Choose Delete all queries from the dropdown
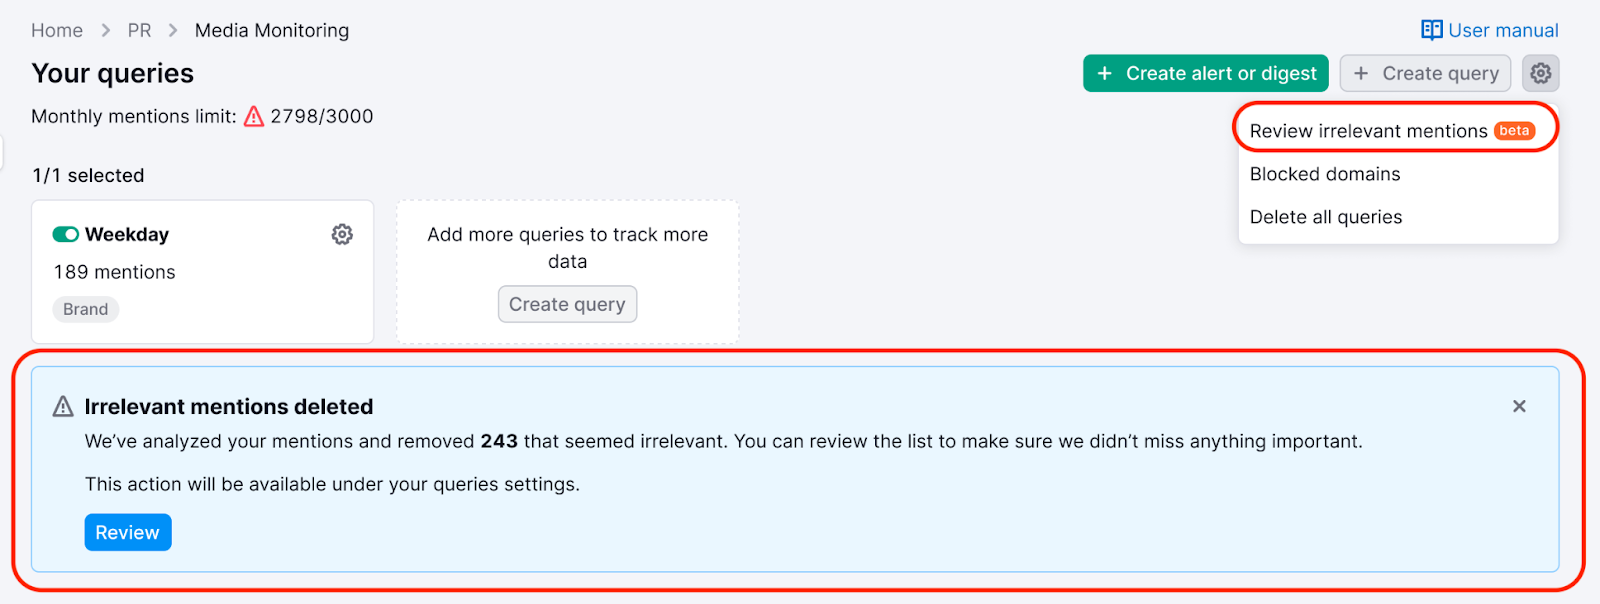1600x604 pixels. (1325, 216)
